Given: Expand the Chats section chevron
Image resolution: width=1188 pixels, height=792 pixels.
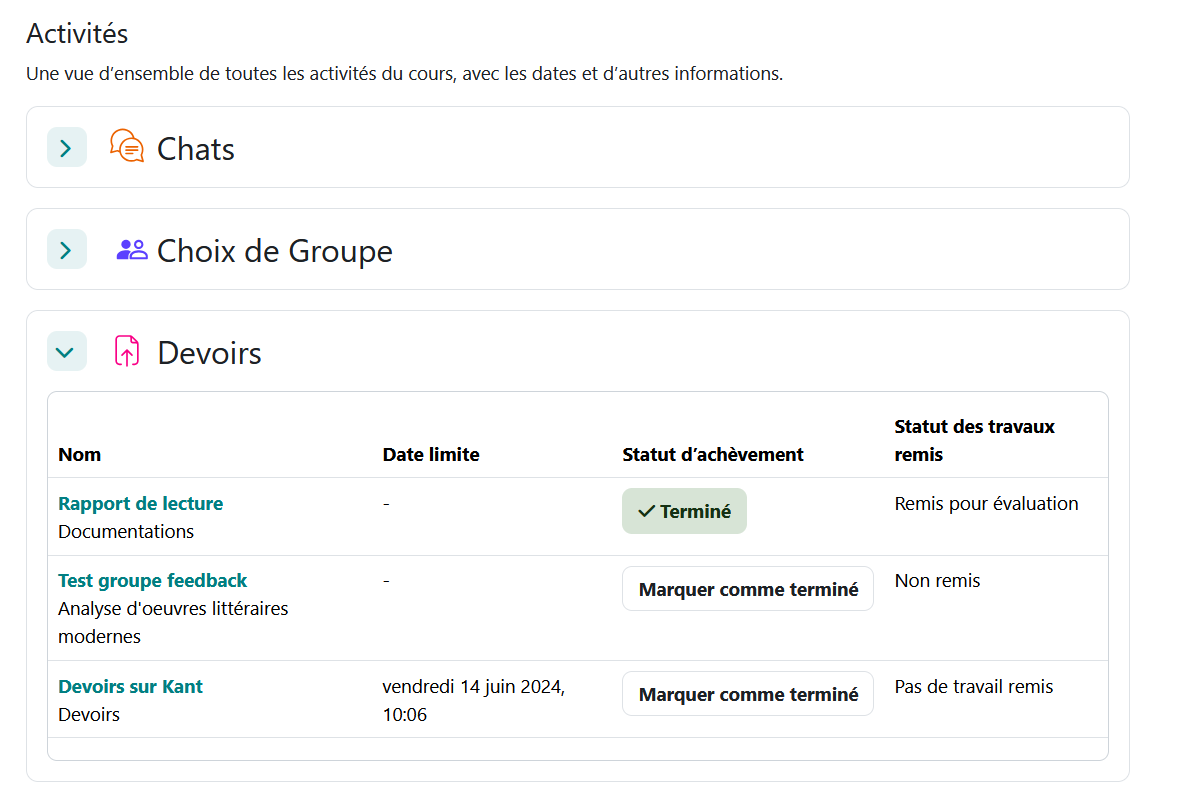Looking at the screenshot, I should pos(66,148).
